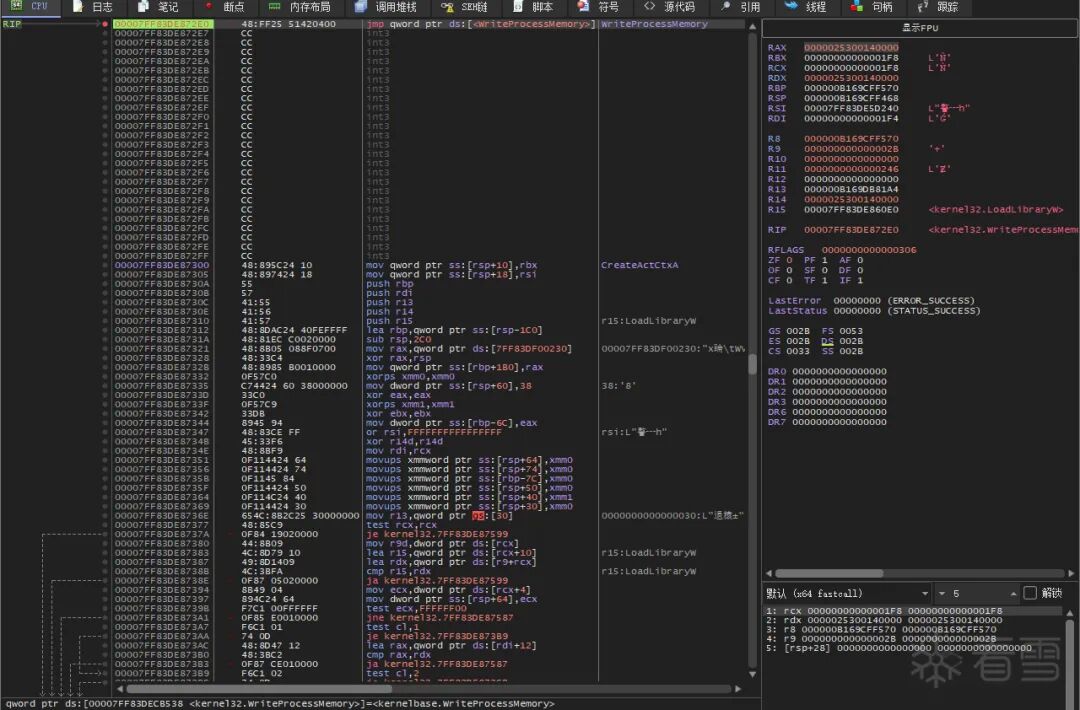
Task: Decrease the argument count stepper from 5
Action: coord(942,593)
